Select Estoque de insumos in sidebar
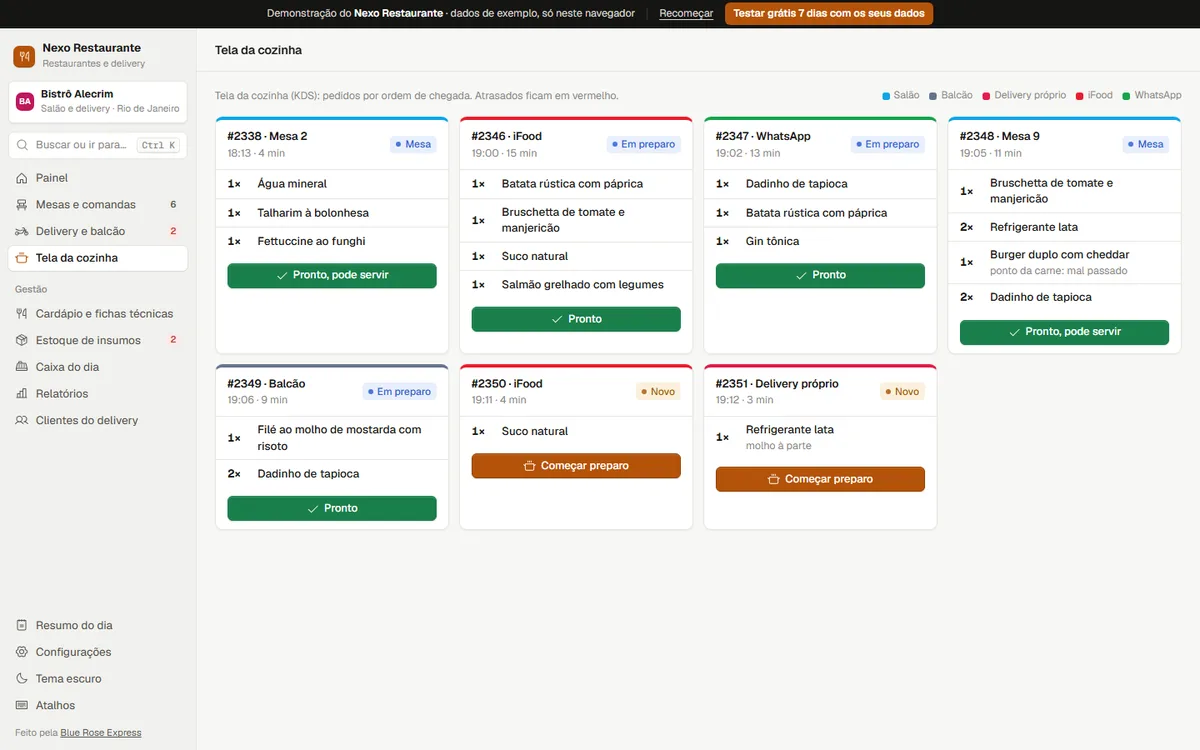The width and height of the screenshot is (1200, 750). (98, 340)
